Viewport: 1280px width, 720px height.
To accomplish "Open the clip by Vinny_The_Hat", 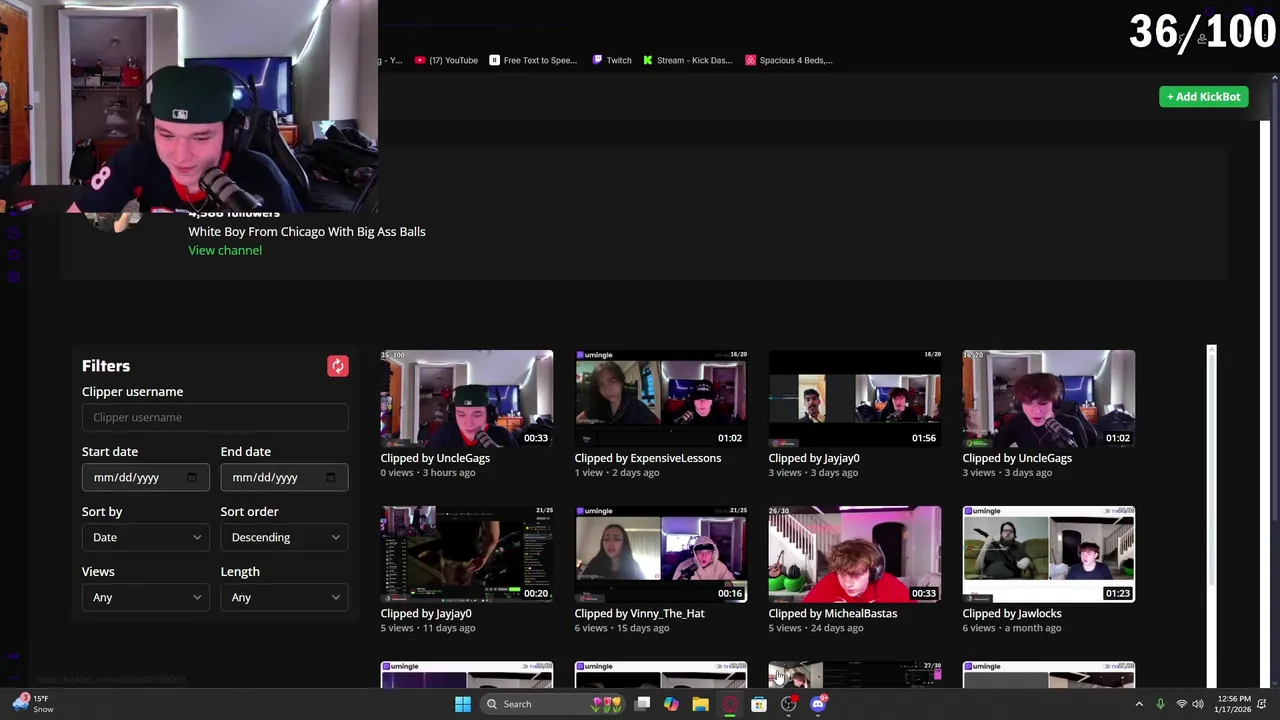I will pos(660,554).
